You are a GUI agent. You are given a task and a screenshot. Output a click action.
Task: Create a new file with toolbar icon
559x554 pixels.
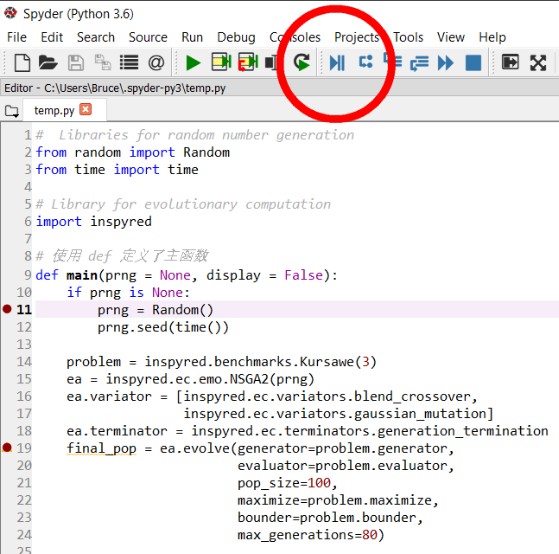click(x=22, y=63)
